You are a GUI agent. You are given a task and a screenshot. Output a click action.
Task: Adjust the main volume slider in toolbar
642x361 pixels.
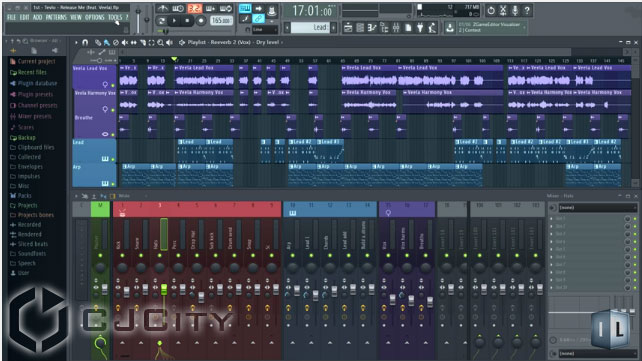[138, 20]
